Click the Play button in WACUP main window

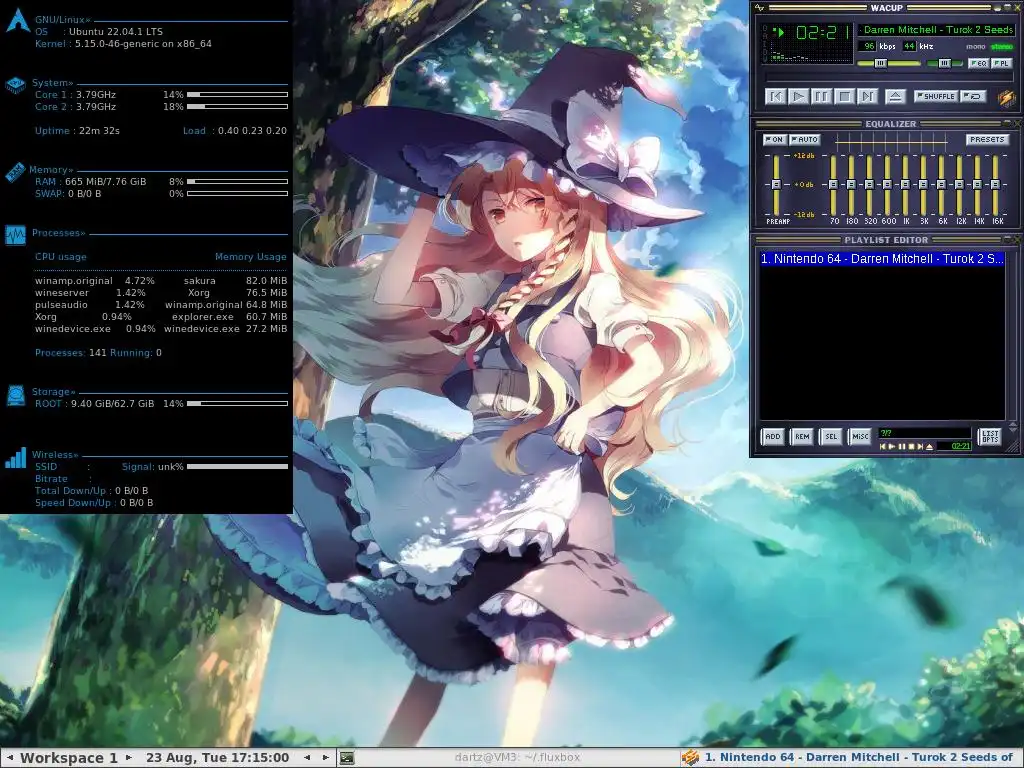coord(798,97)
